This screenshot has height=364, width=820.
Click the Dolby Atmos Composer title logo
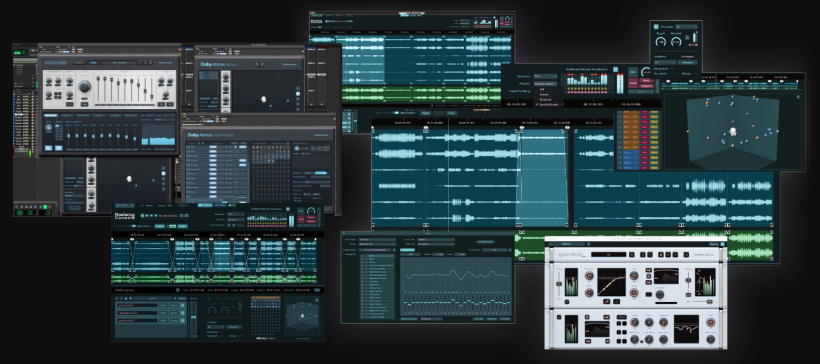click(x=210, y=135)
